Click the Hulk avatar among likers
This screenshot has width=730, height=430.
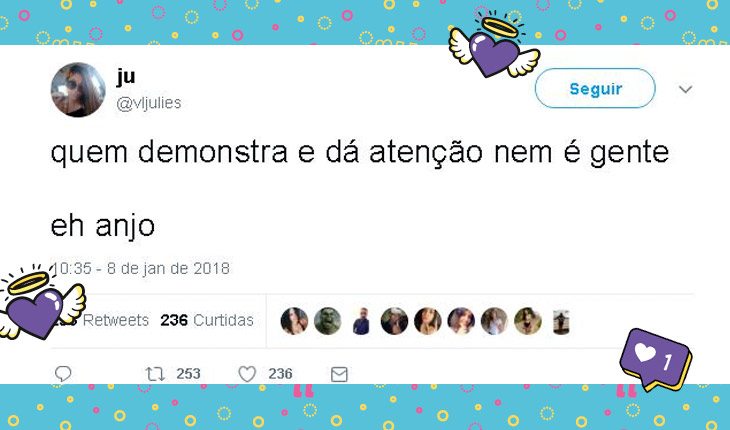coord(327,321)
